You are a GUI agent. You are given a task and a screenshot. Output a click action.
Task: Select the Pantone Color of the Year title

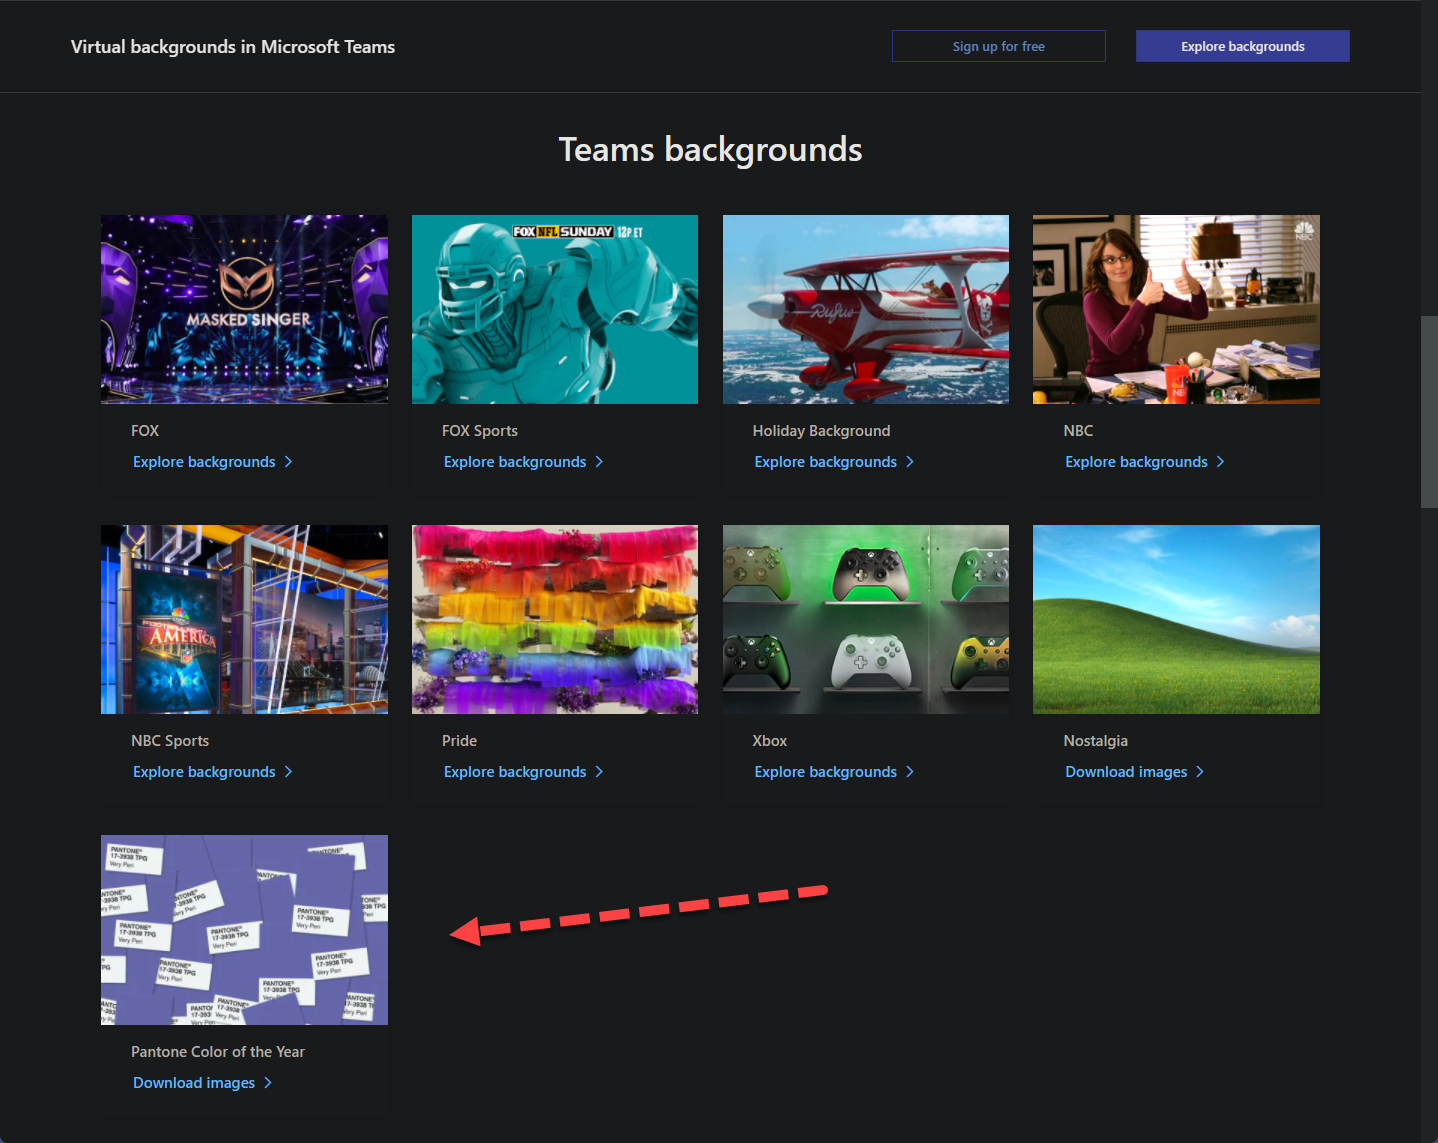(218, 1052)
